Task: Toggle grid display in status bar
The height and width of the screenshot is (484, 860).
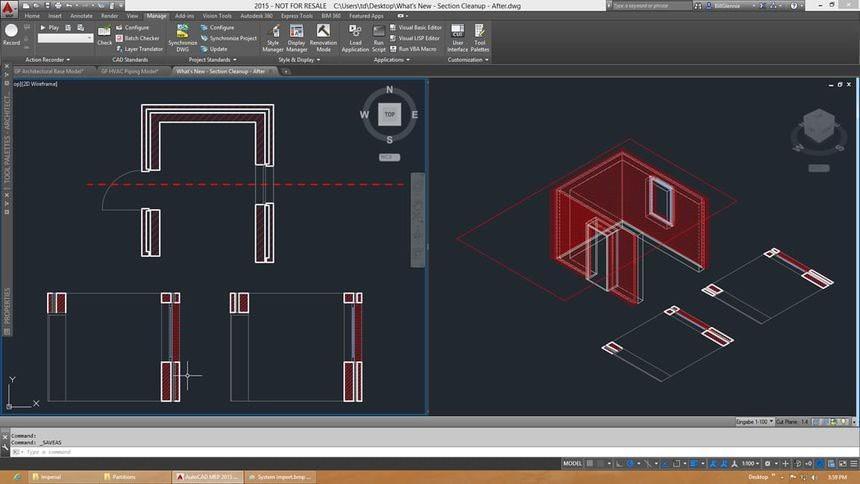Action: pos(592,464)
